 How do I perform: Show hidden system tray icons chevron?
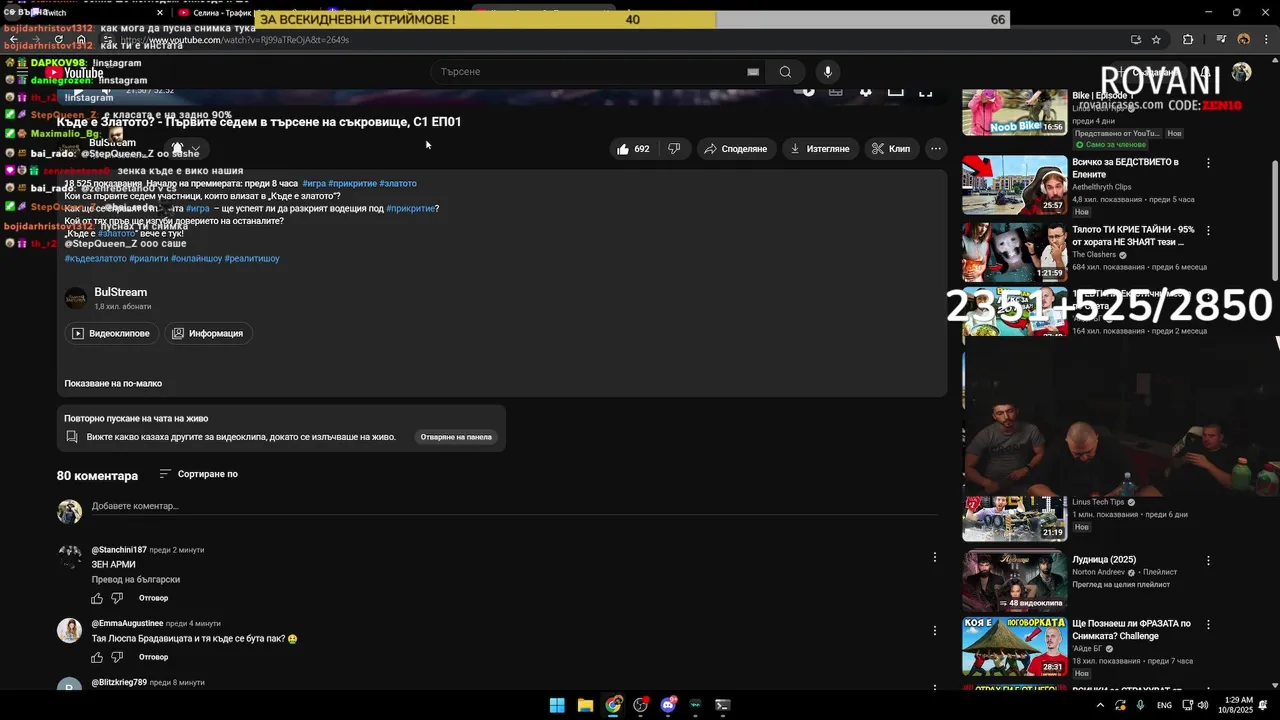1100,705
